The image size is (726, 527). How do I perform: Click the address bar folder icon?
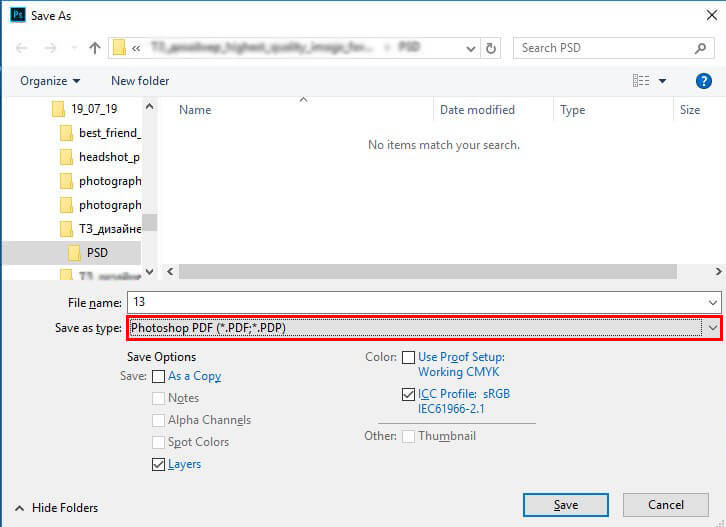click(119, 48)
